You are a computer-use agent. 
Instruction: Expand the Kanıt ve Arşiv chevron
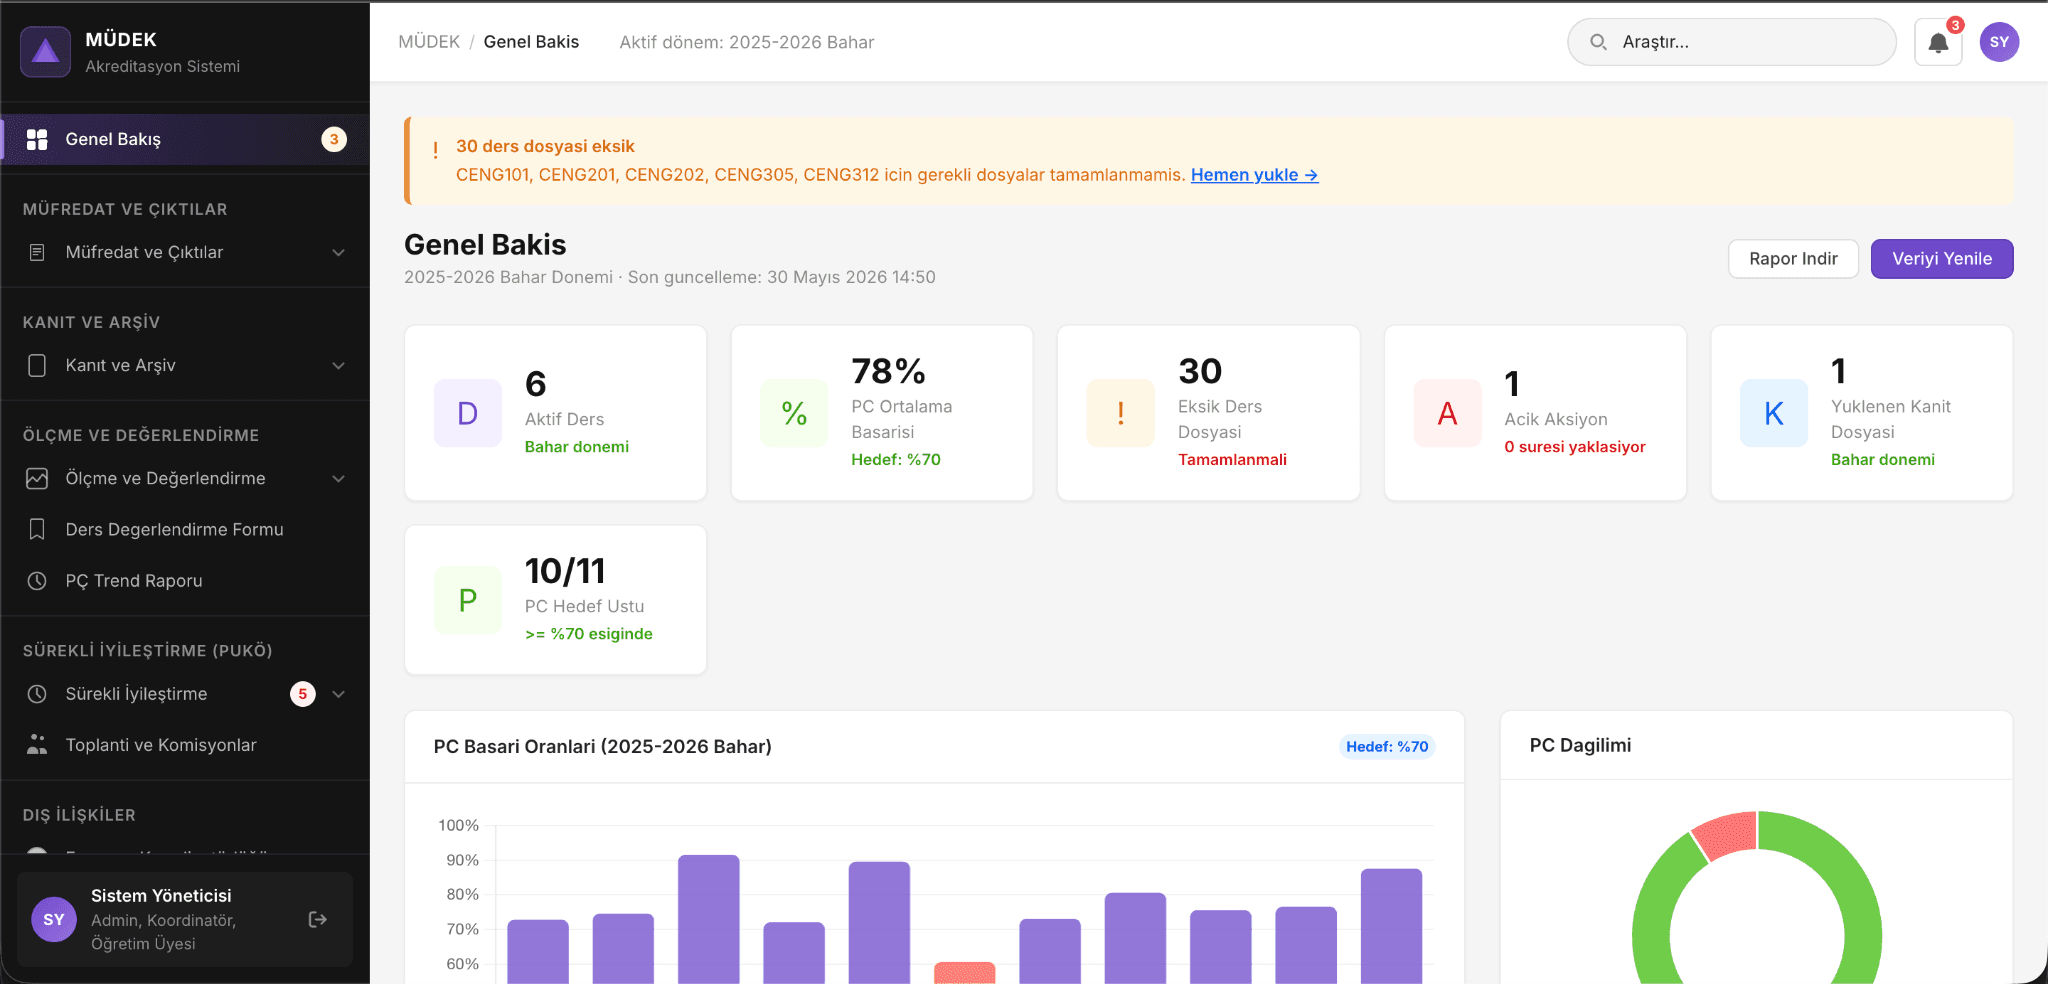338,366
